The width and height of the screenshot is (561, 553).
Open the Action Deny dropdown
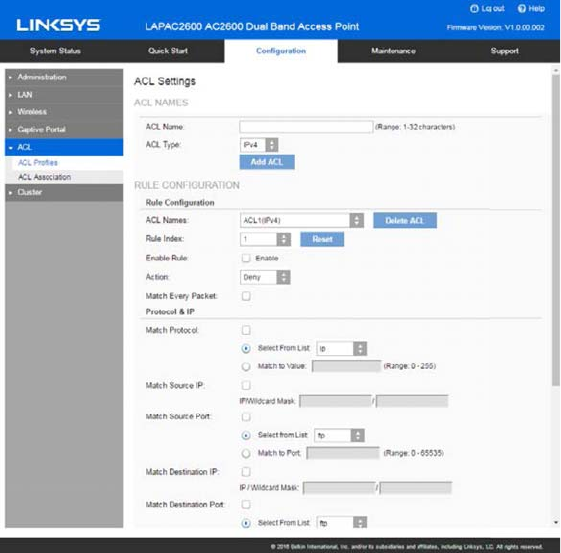click(x=265, y=277)
